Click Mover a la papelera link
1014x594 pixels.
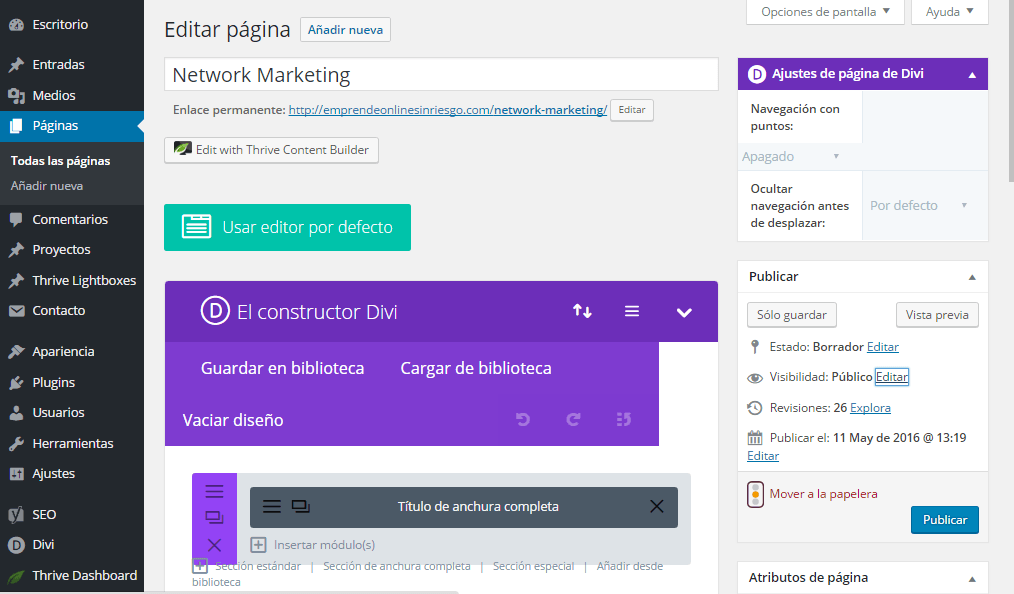click(823, 494)
